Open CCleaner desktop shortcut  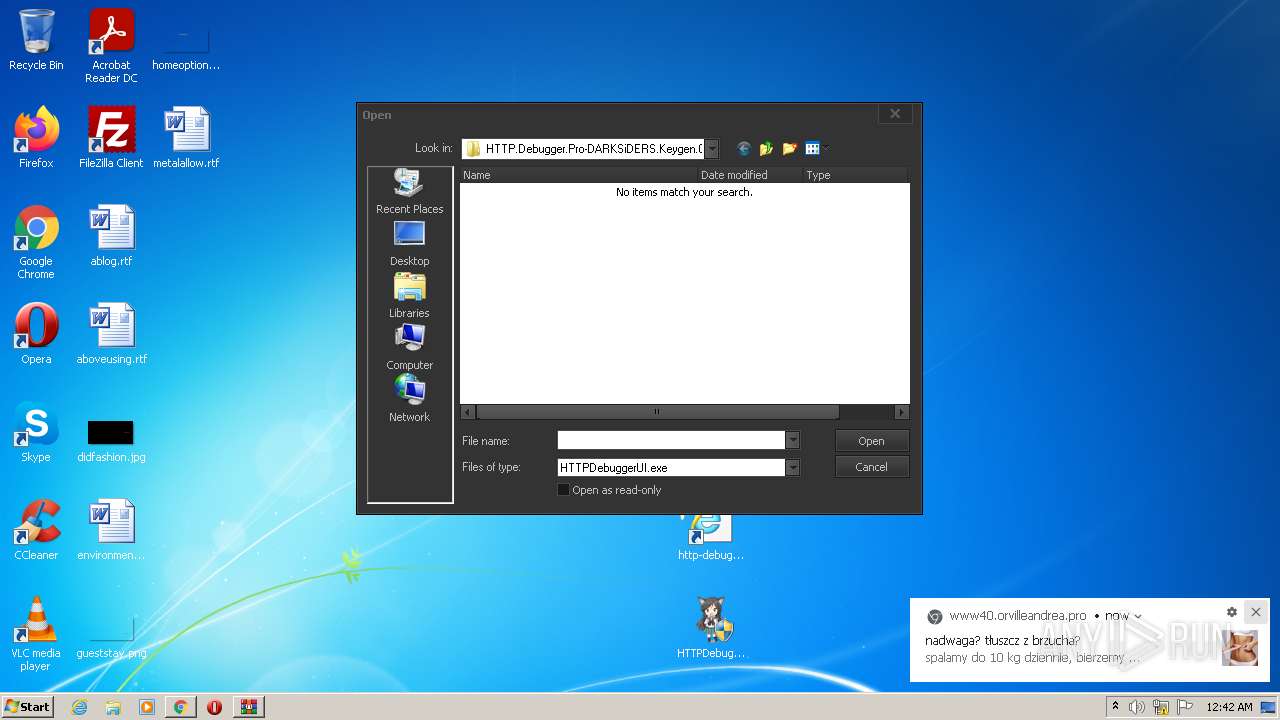(x=36, y=530)
